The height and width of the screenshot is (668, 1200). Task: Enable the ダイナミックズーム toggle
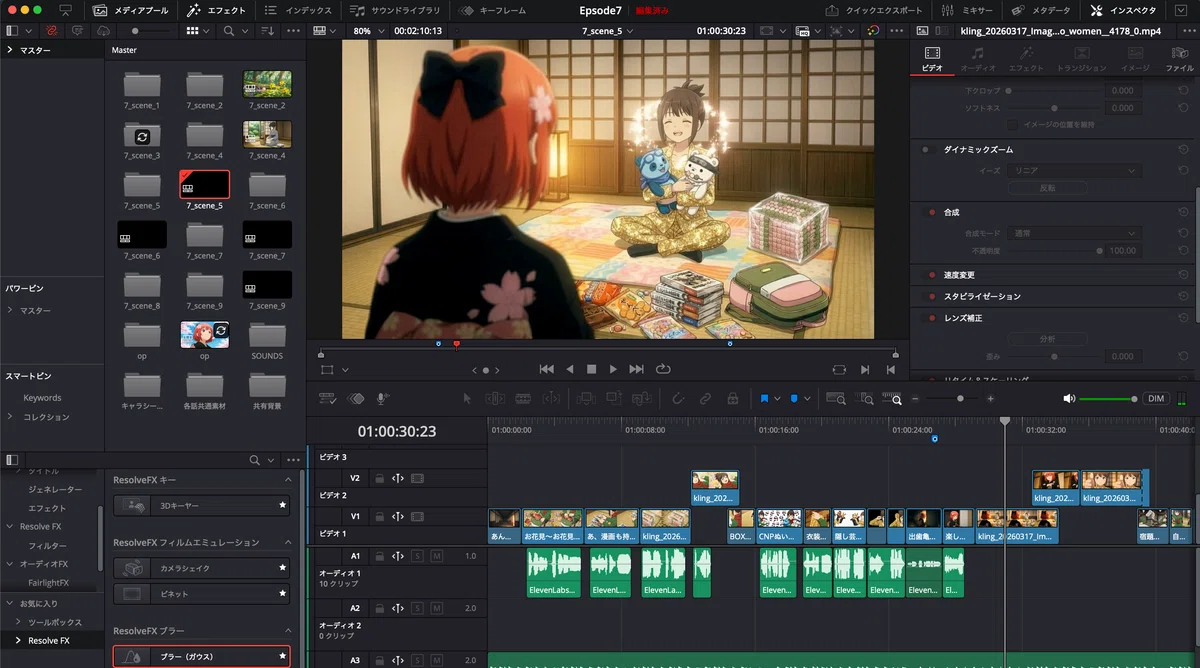click(926, 149)
